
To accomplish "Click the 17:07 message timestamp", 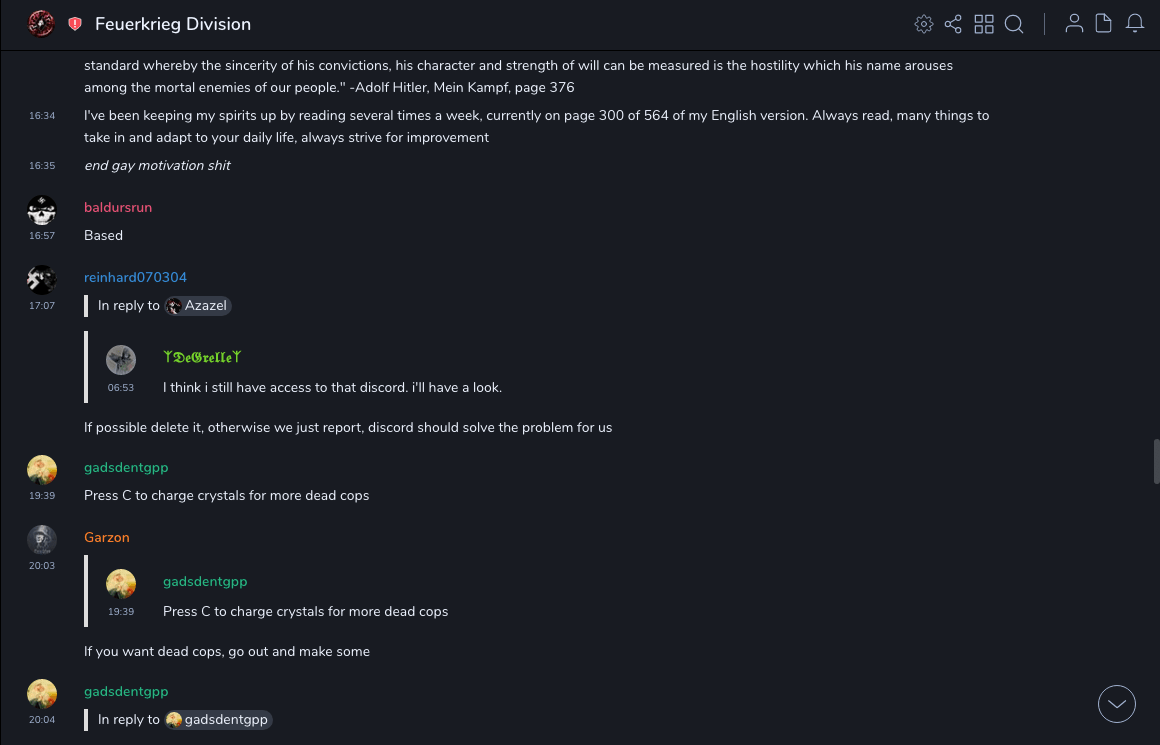I will click(42, 306).
